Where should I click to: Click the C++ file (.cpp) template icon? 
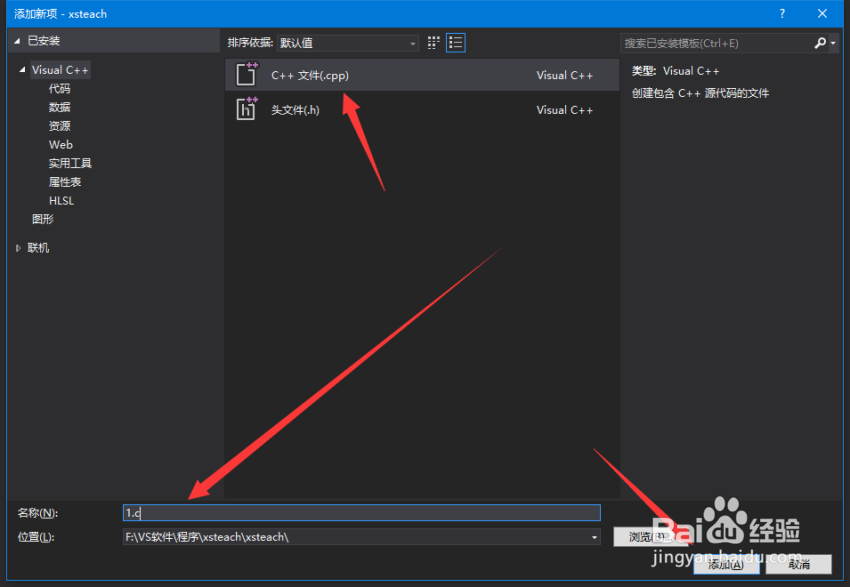click(247, 75)
